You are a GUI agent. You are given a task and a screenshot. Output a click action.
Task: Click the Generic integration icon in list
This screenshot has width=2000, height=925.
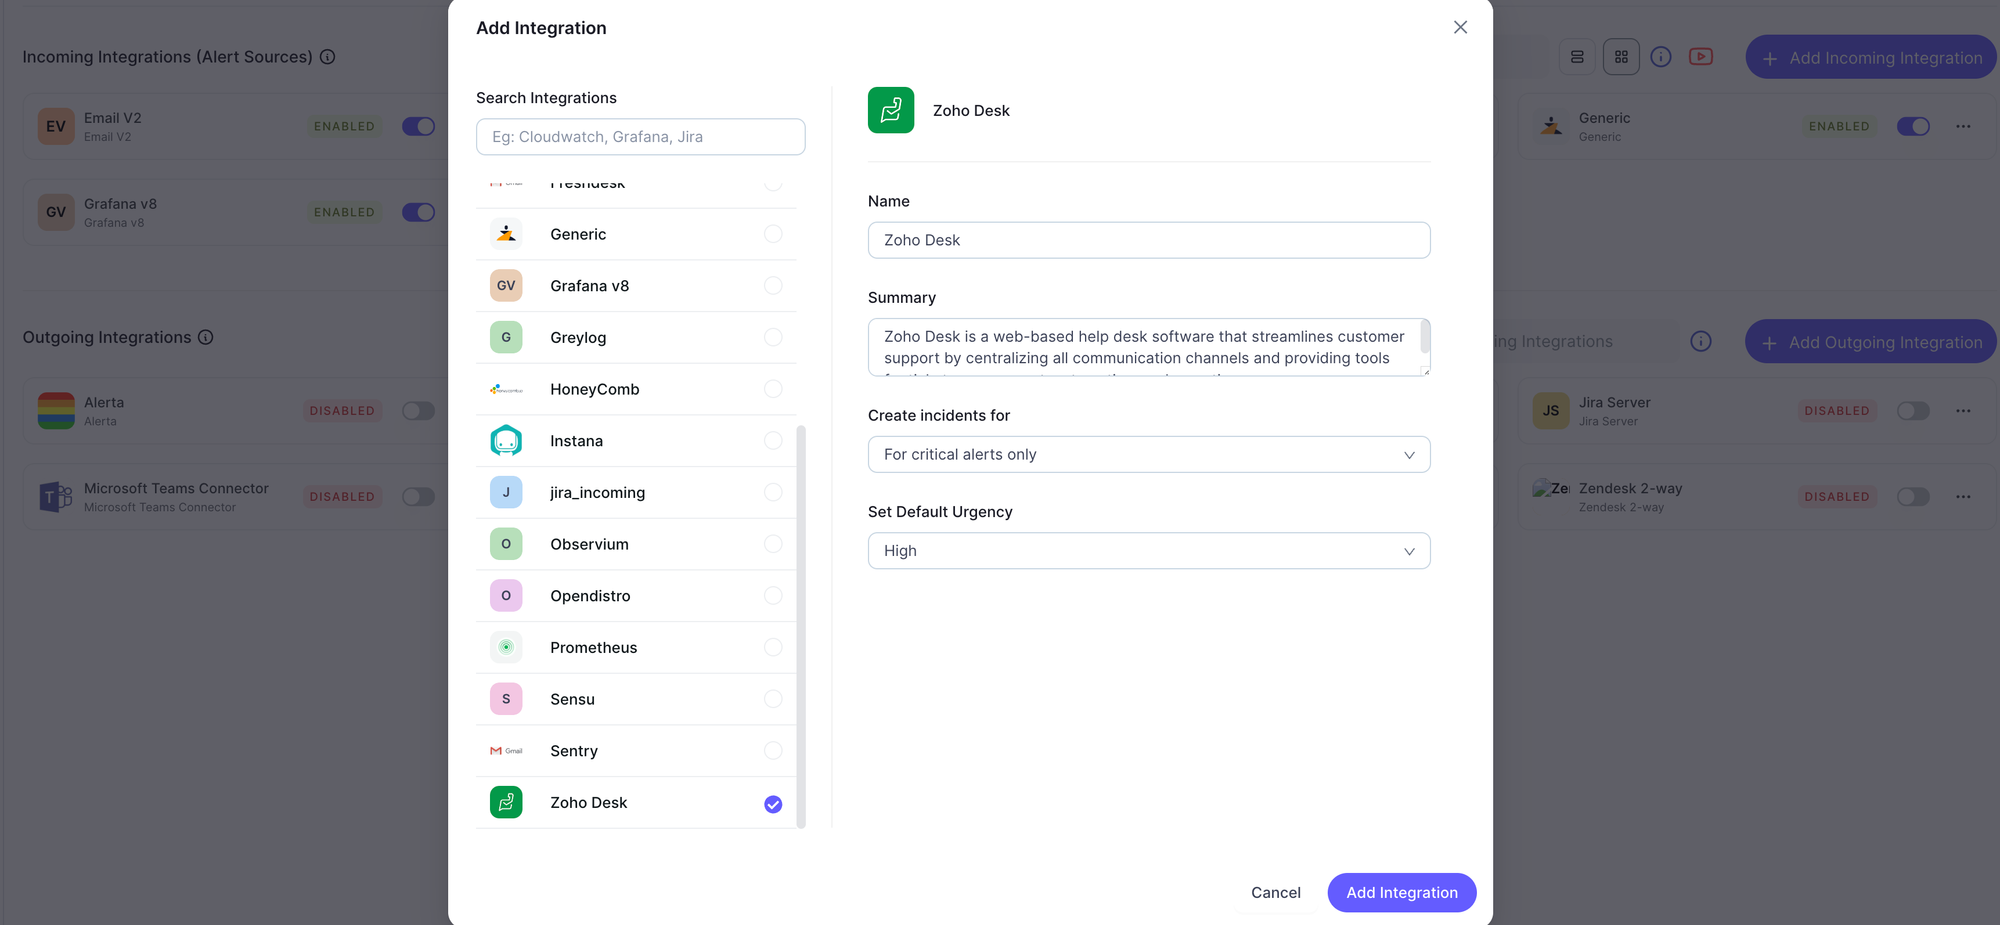coord(506,234)
